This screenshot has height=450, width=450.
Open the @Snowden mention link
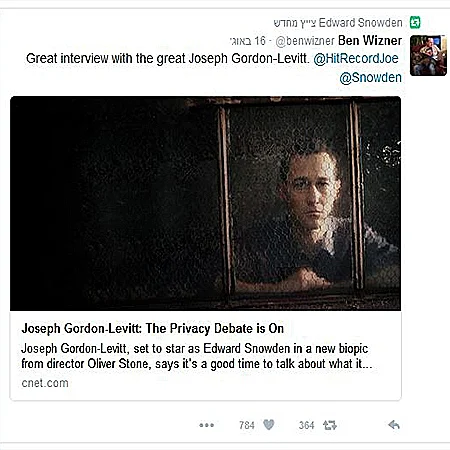(370, 78)
